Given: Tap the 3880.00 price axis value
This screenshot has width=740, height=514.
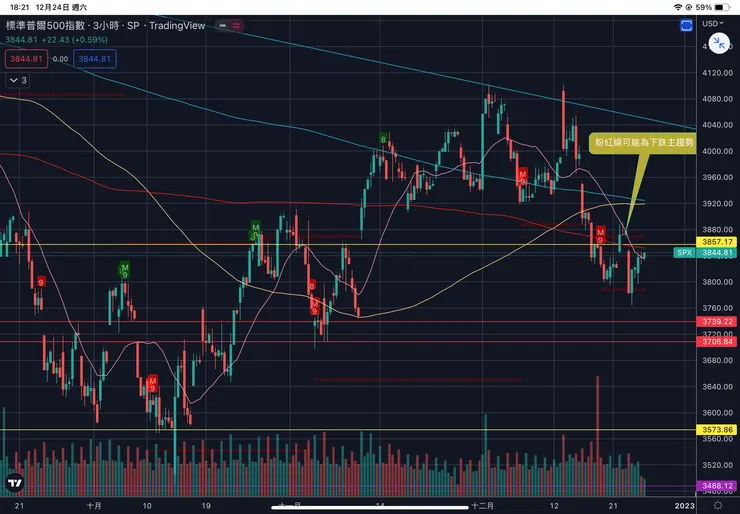Looking at the screenshot, I should [x=717, y=230].
